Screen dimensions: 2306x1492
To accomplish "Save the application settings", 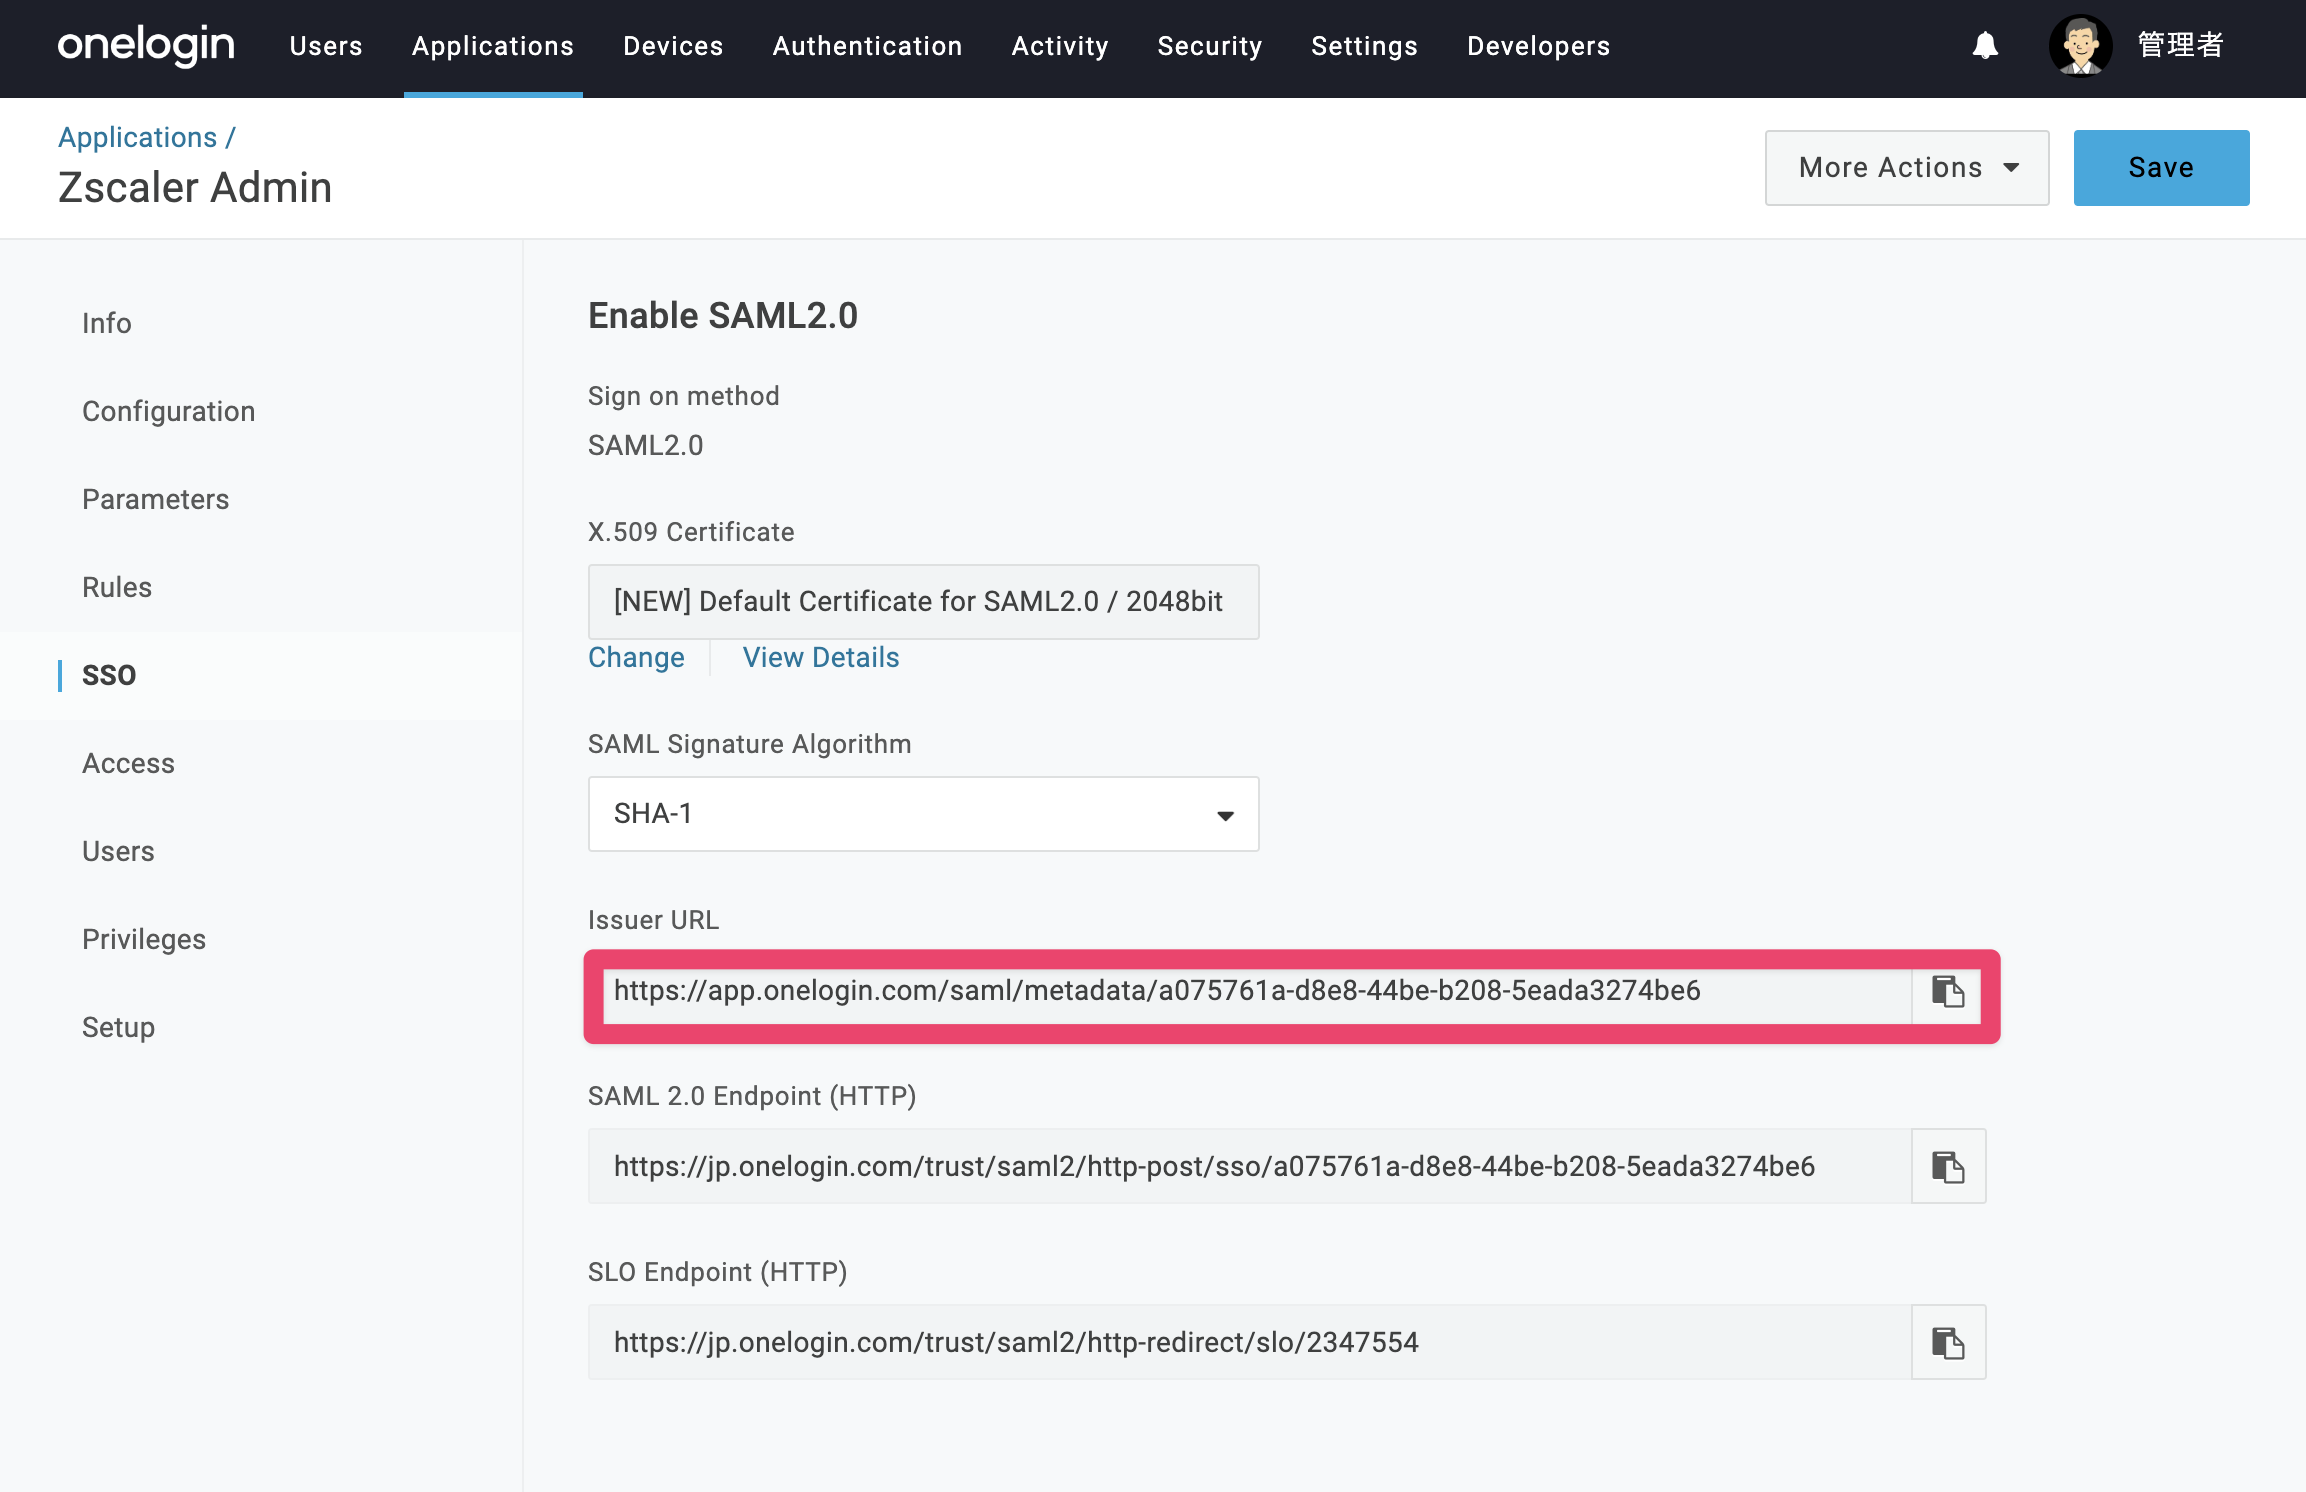I will coord(2161,168).
